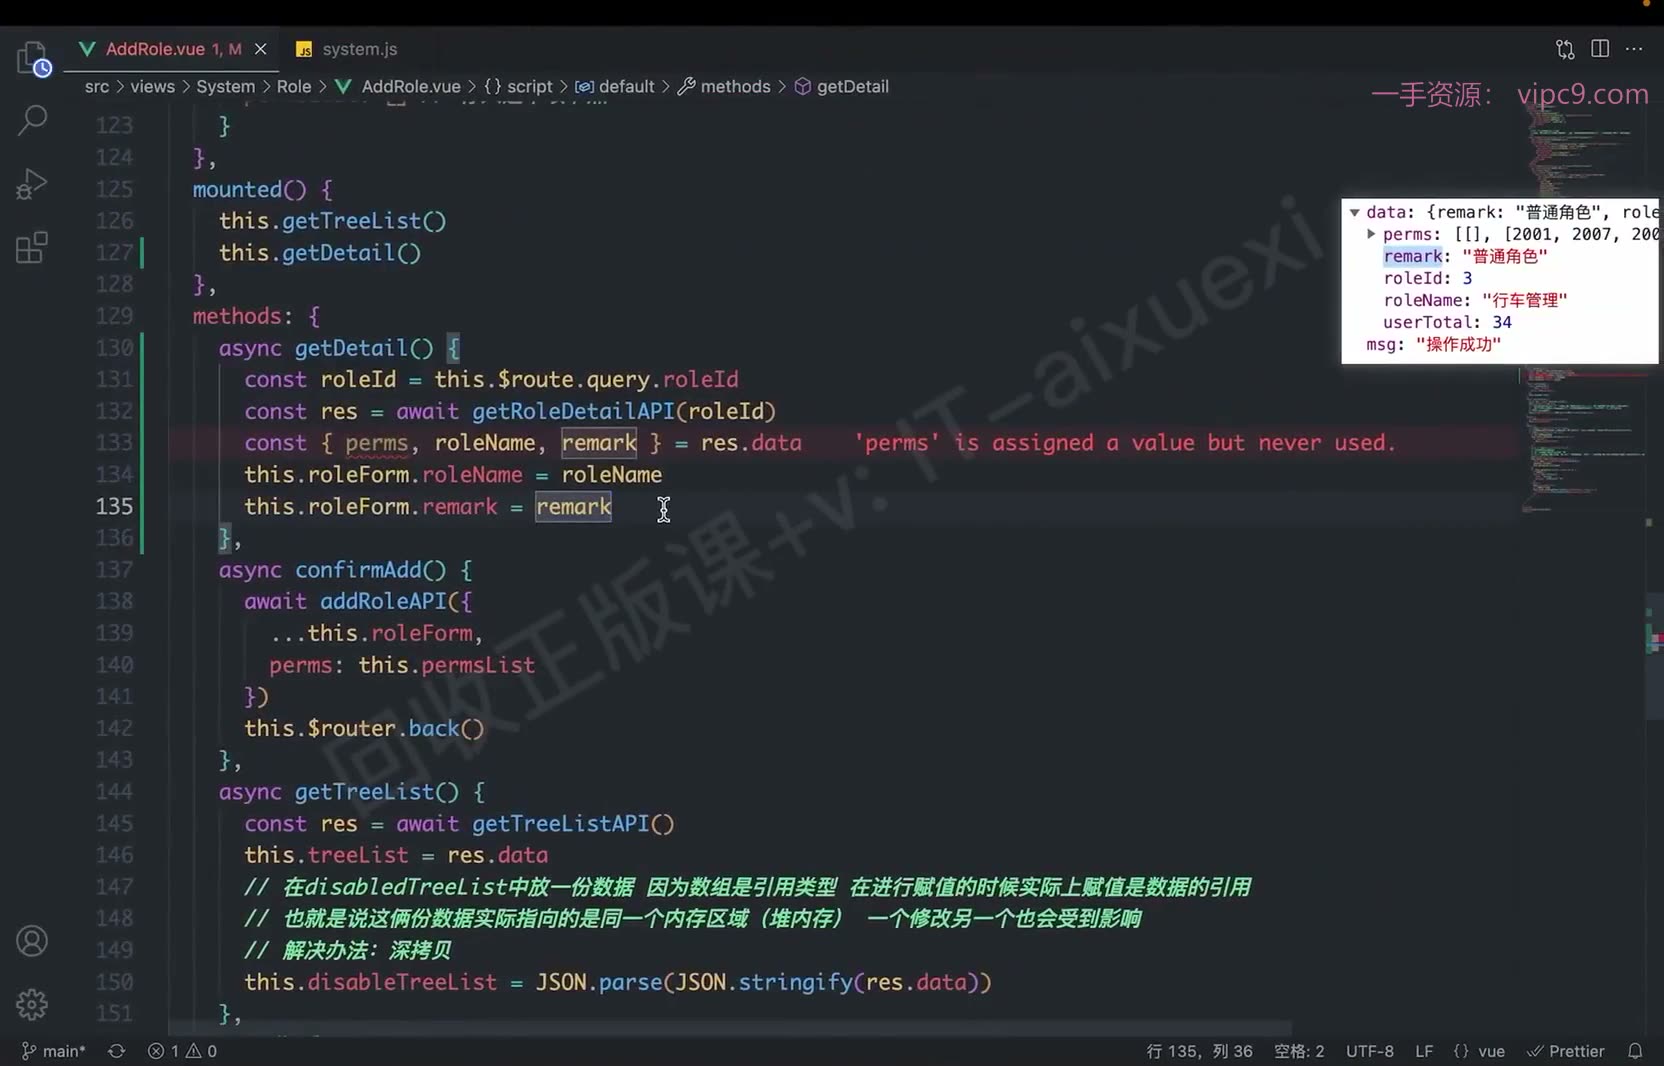Open Run and Debug view
The height and width of the screenshot is (1066, 1664).
coord(32,184)
